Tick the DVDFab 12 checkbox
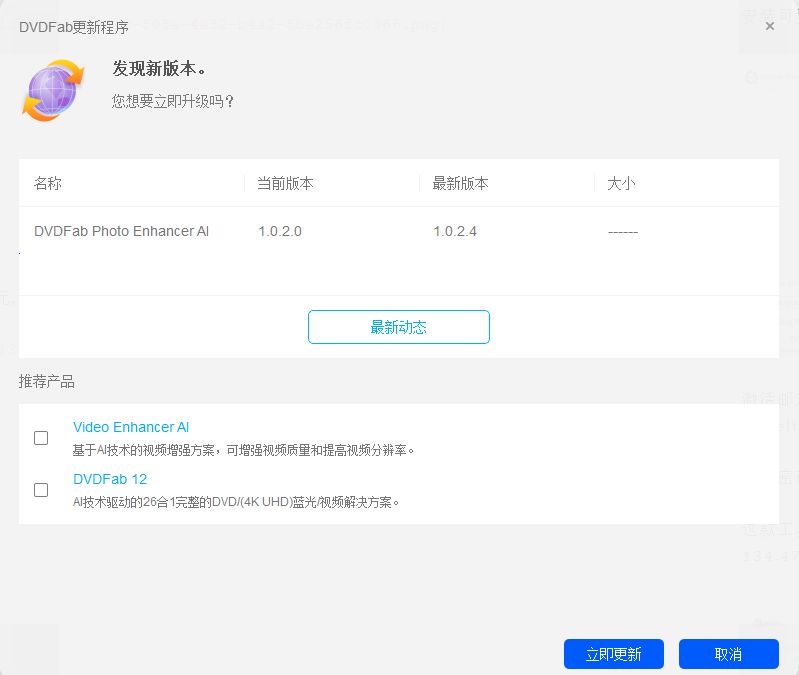Screen dimensions: 799x675 tap(41, 490)
